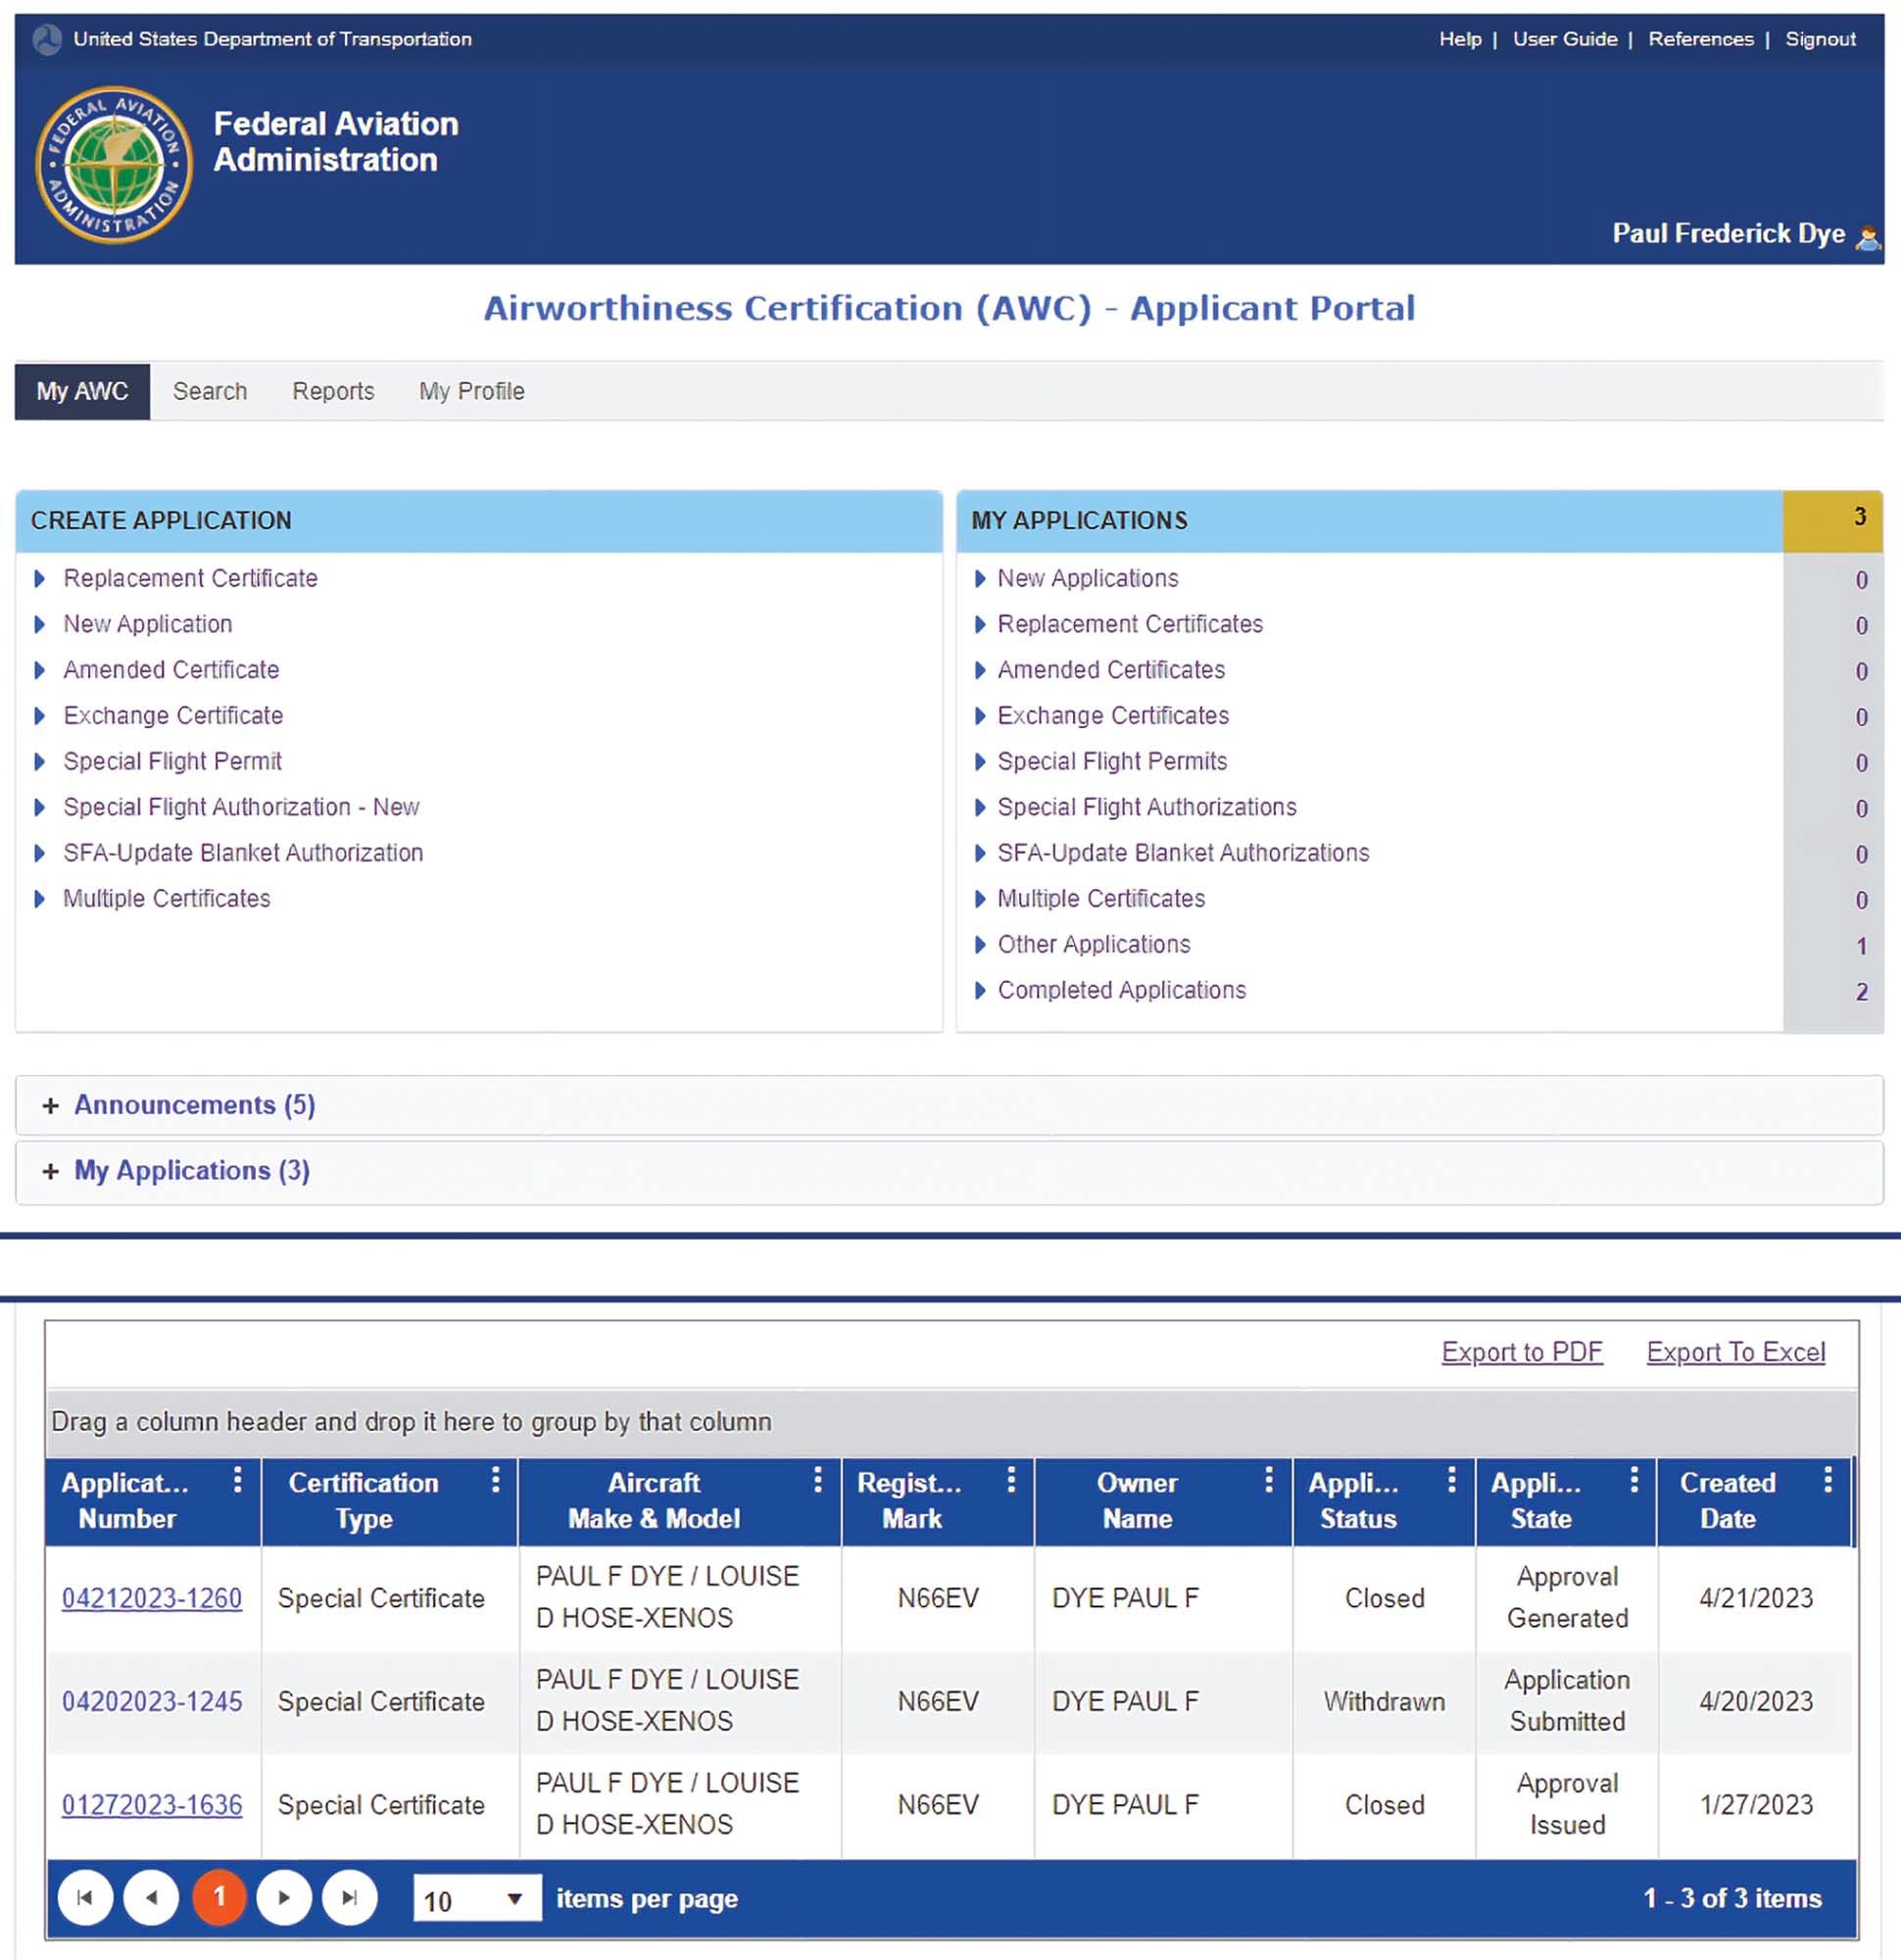Select SFA-Update Blanket Authorization under Create Application
The image size is (1901, 1960).
coord(243,853)
